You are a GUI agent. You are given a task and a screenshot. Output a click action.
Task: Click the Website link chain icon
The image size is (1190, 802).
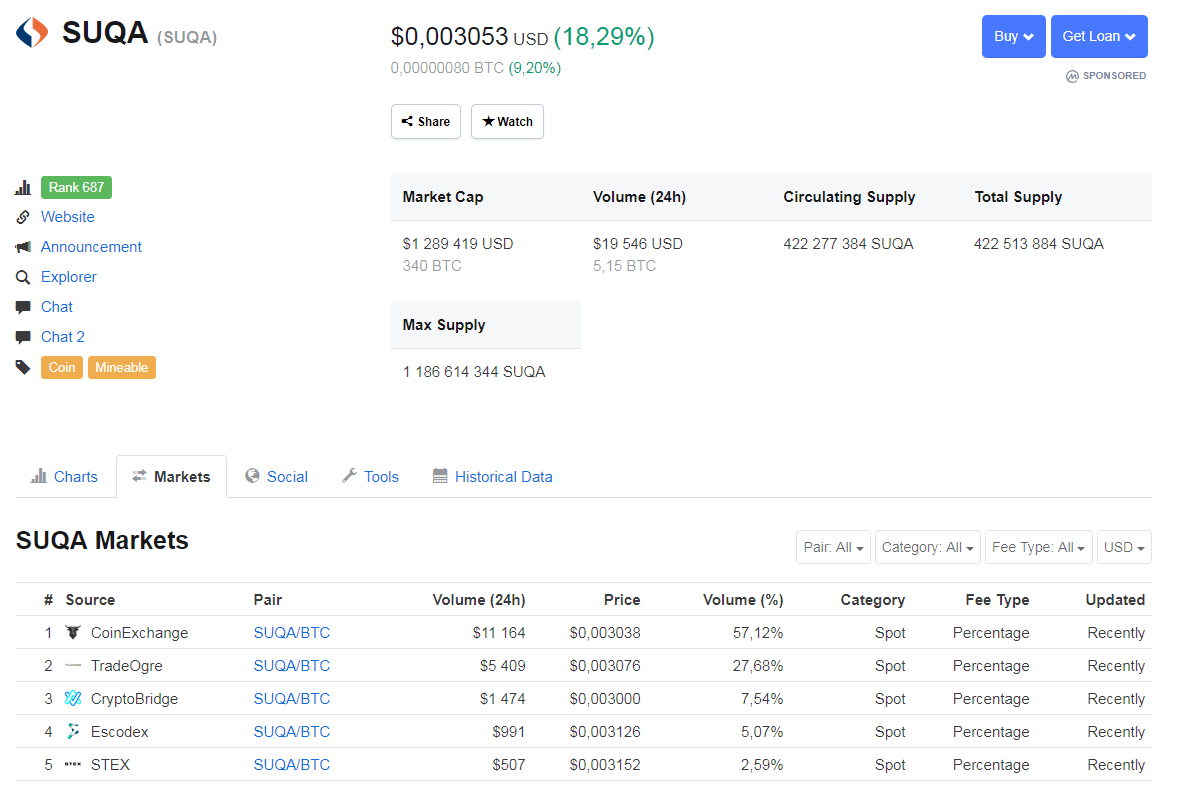(x=23, y=217)
